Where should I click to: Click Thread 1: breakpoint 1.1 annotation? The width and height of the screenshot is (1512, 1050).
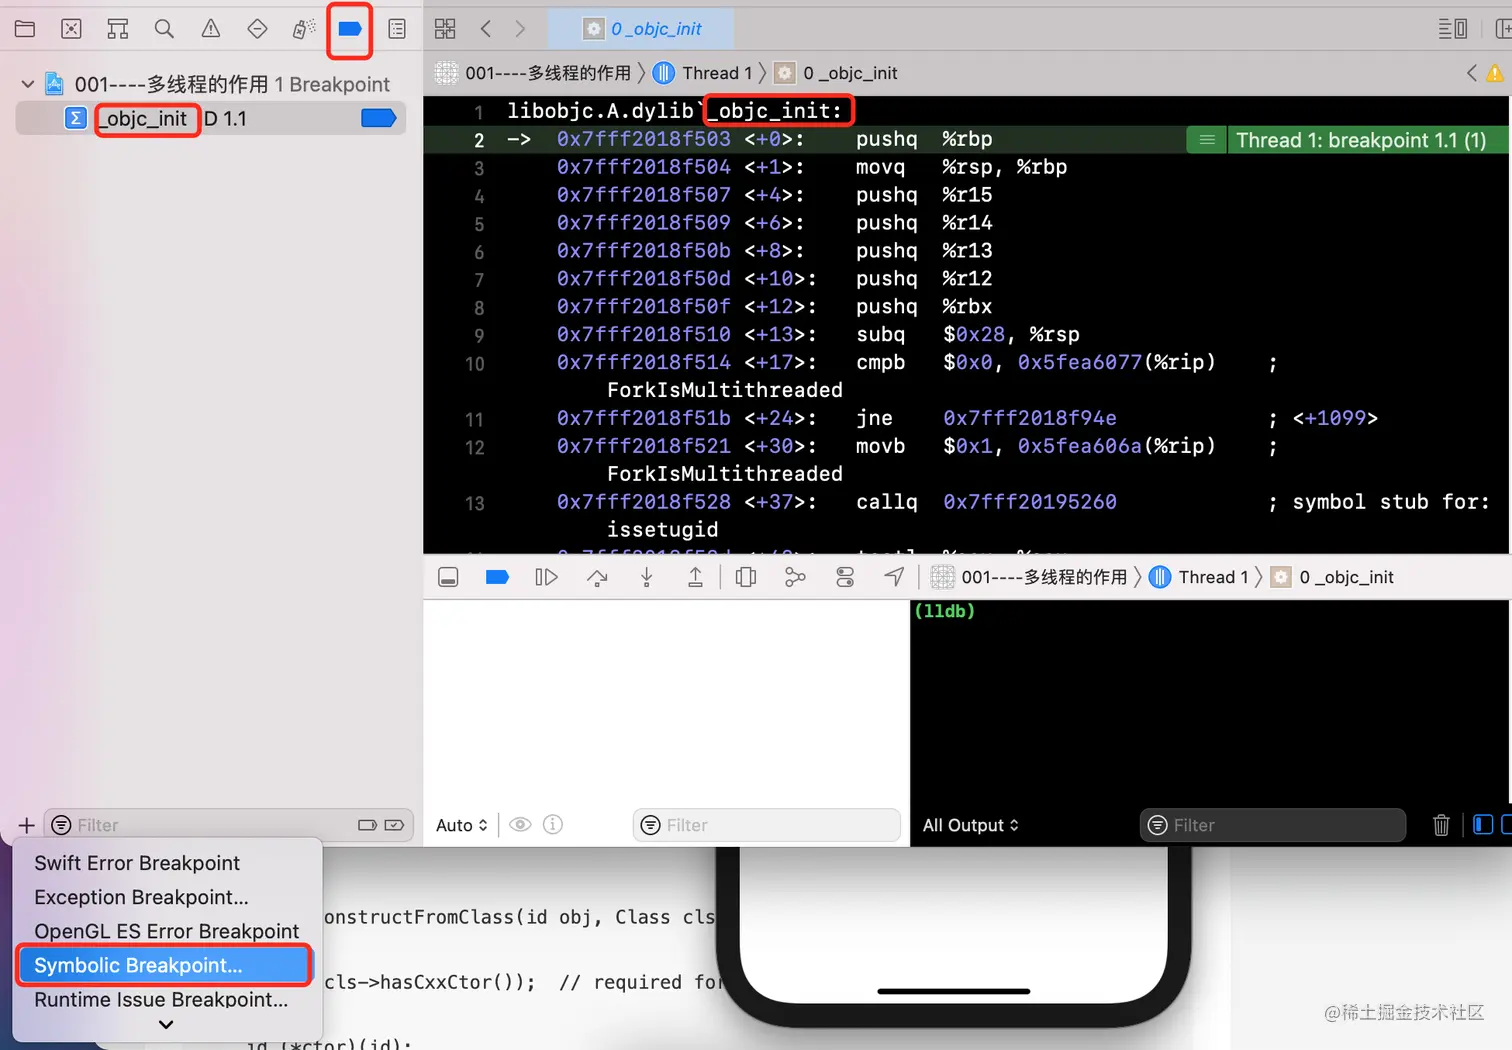(1360, 140)
